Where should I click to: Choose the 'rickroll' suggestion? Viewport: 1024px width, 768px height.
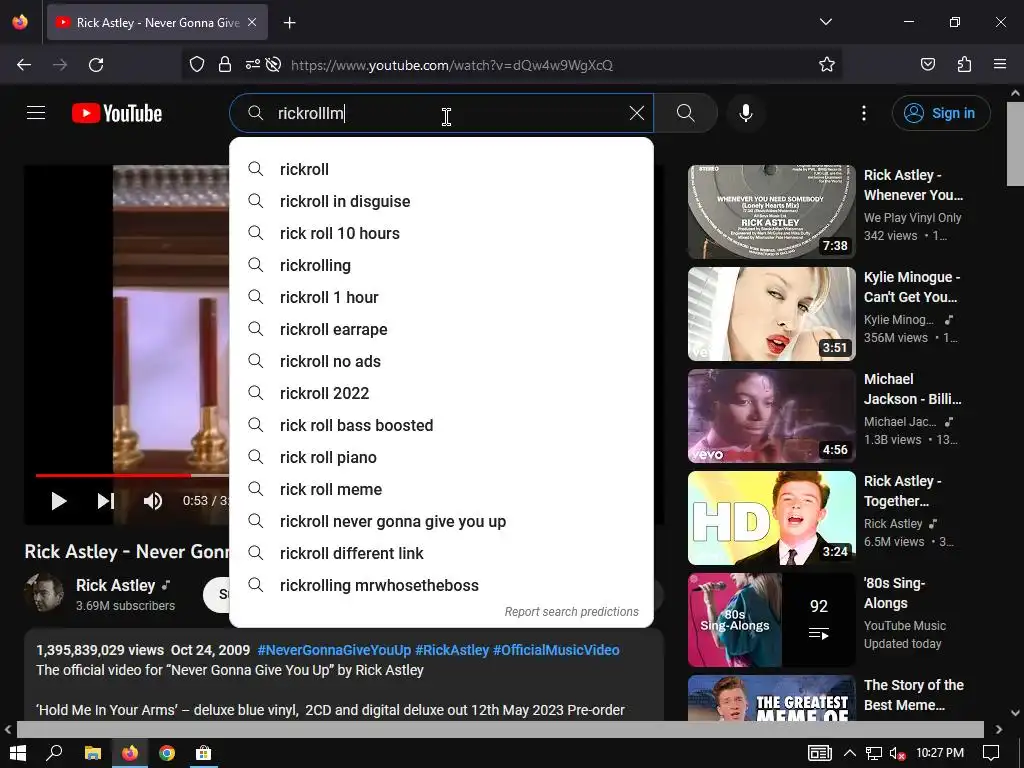click(441, 169)
